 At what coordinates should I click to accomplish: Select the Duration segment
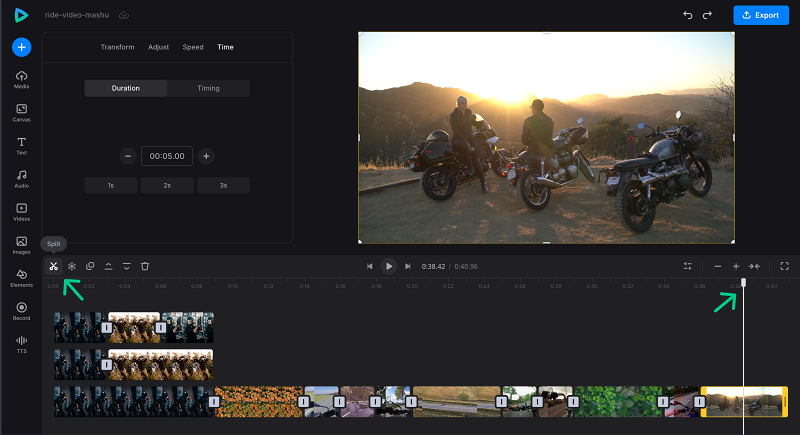click(x=126, y=88)
